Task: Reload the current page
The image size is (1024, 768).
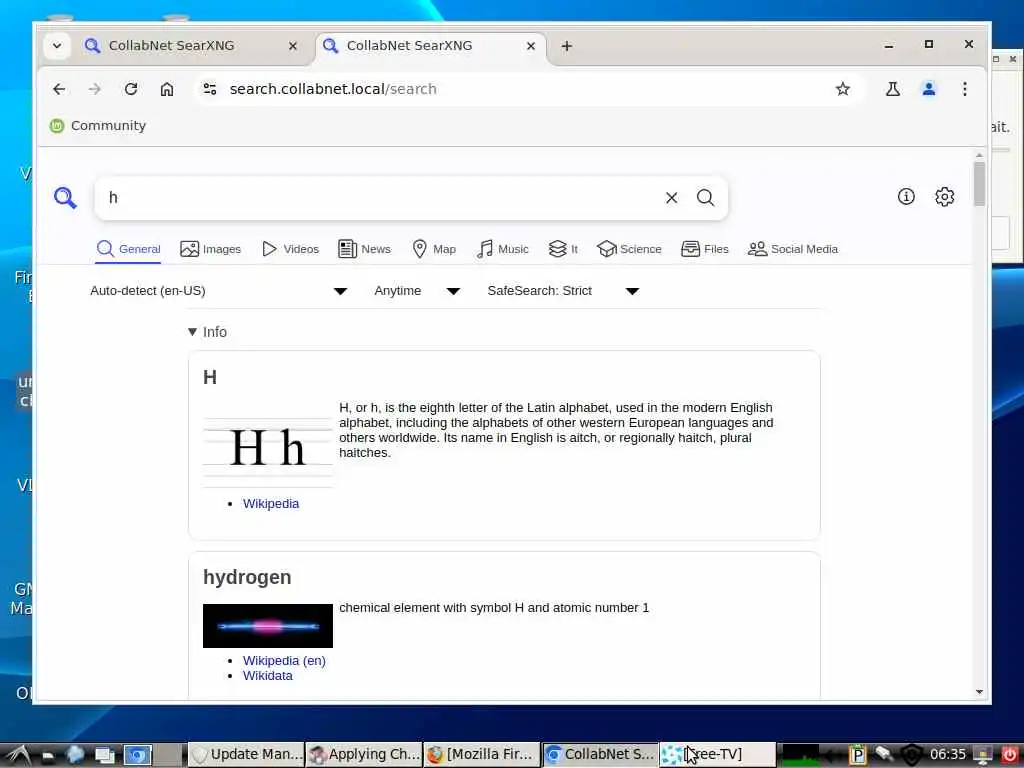Action: point(131,89)
